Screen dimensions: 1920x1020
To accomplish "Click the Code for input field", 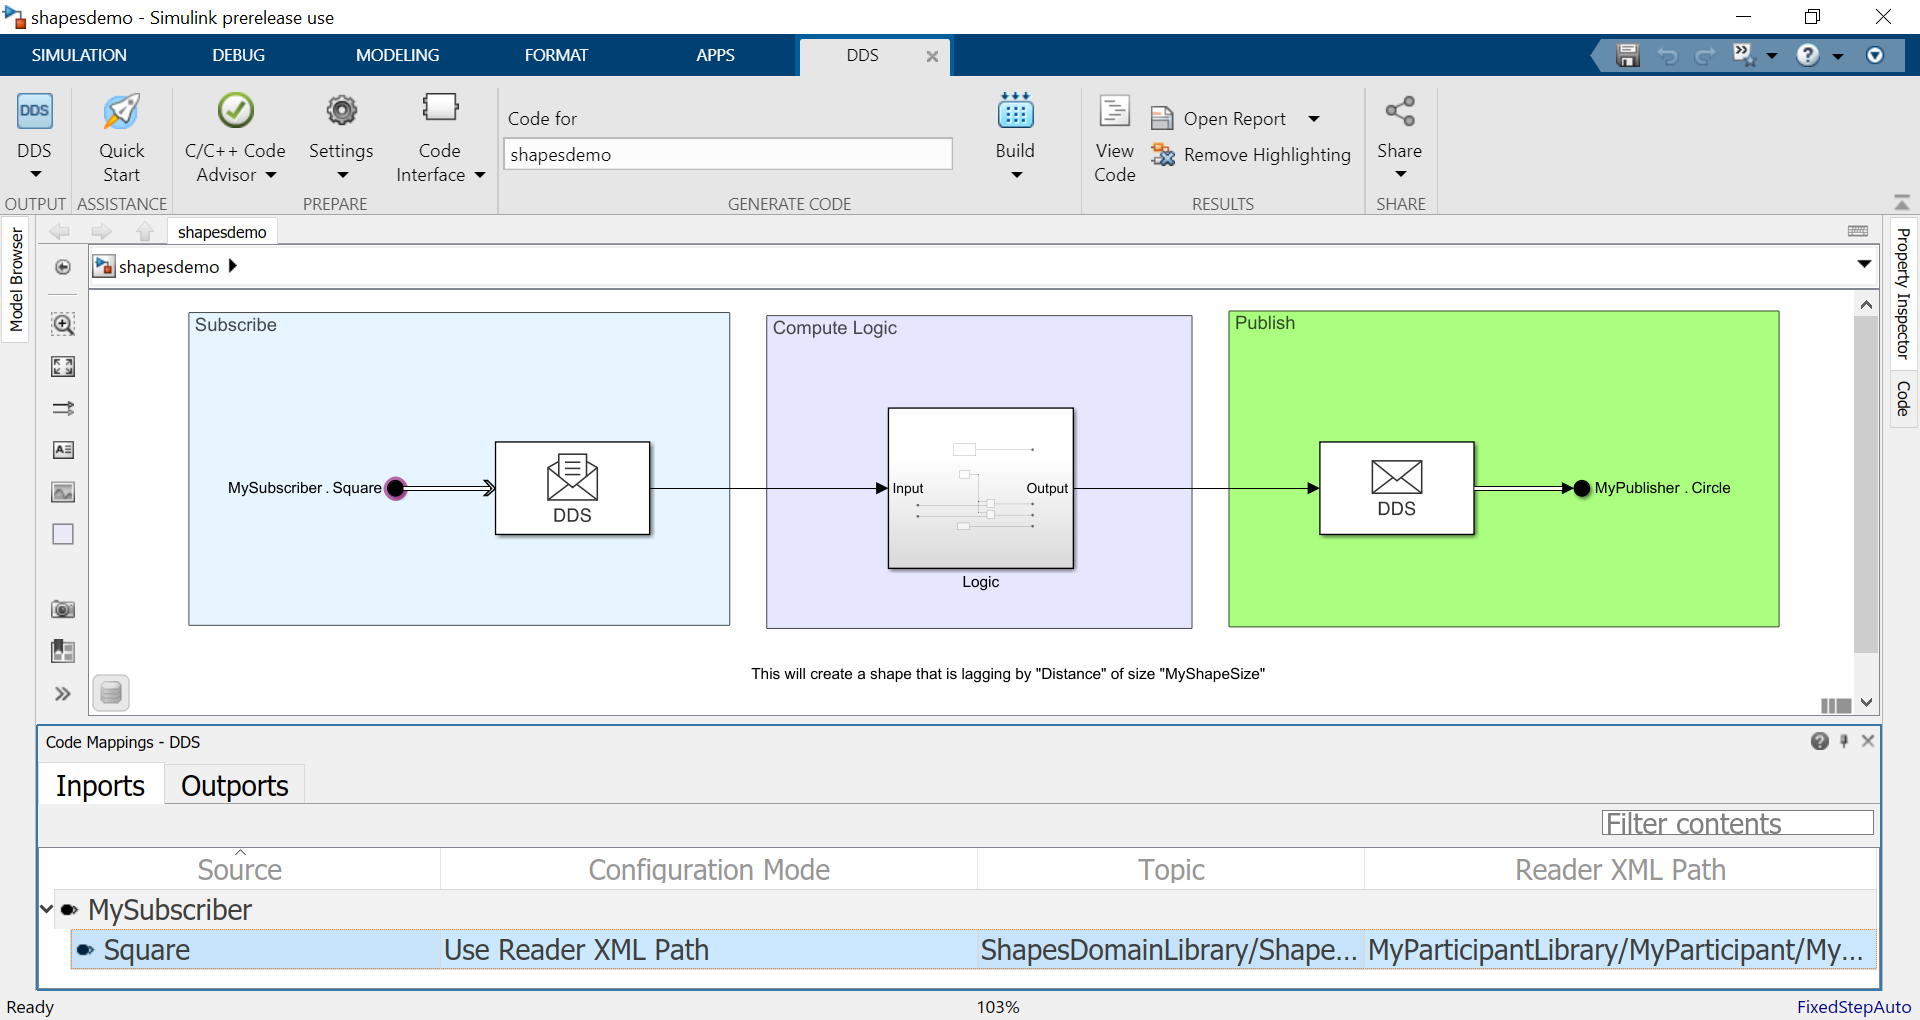I will click(728, 154).
